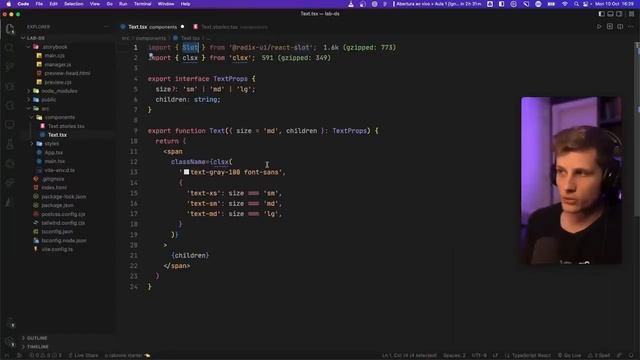Open the File menu

39,4
